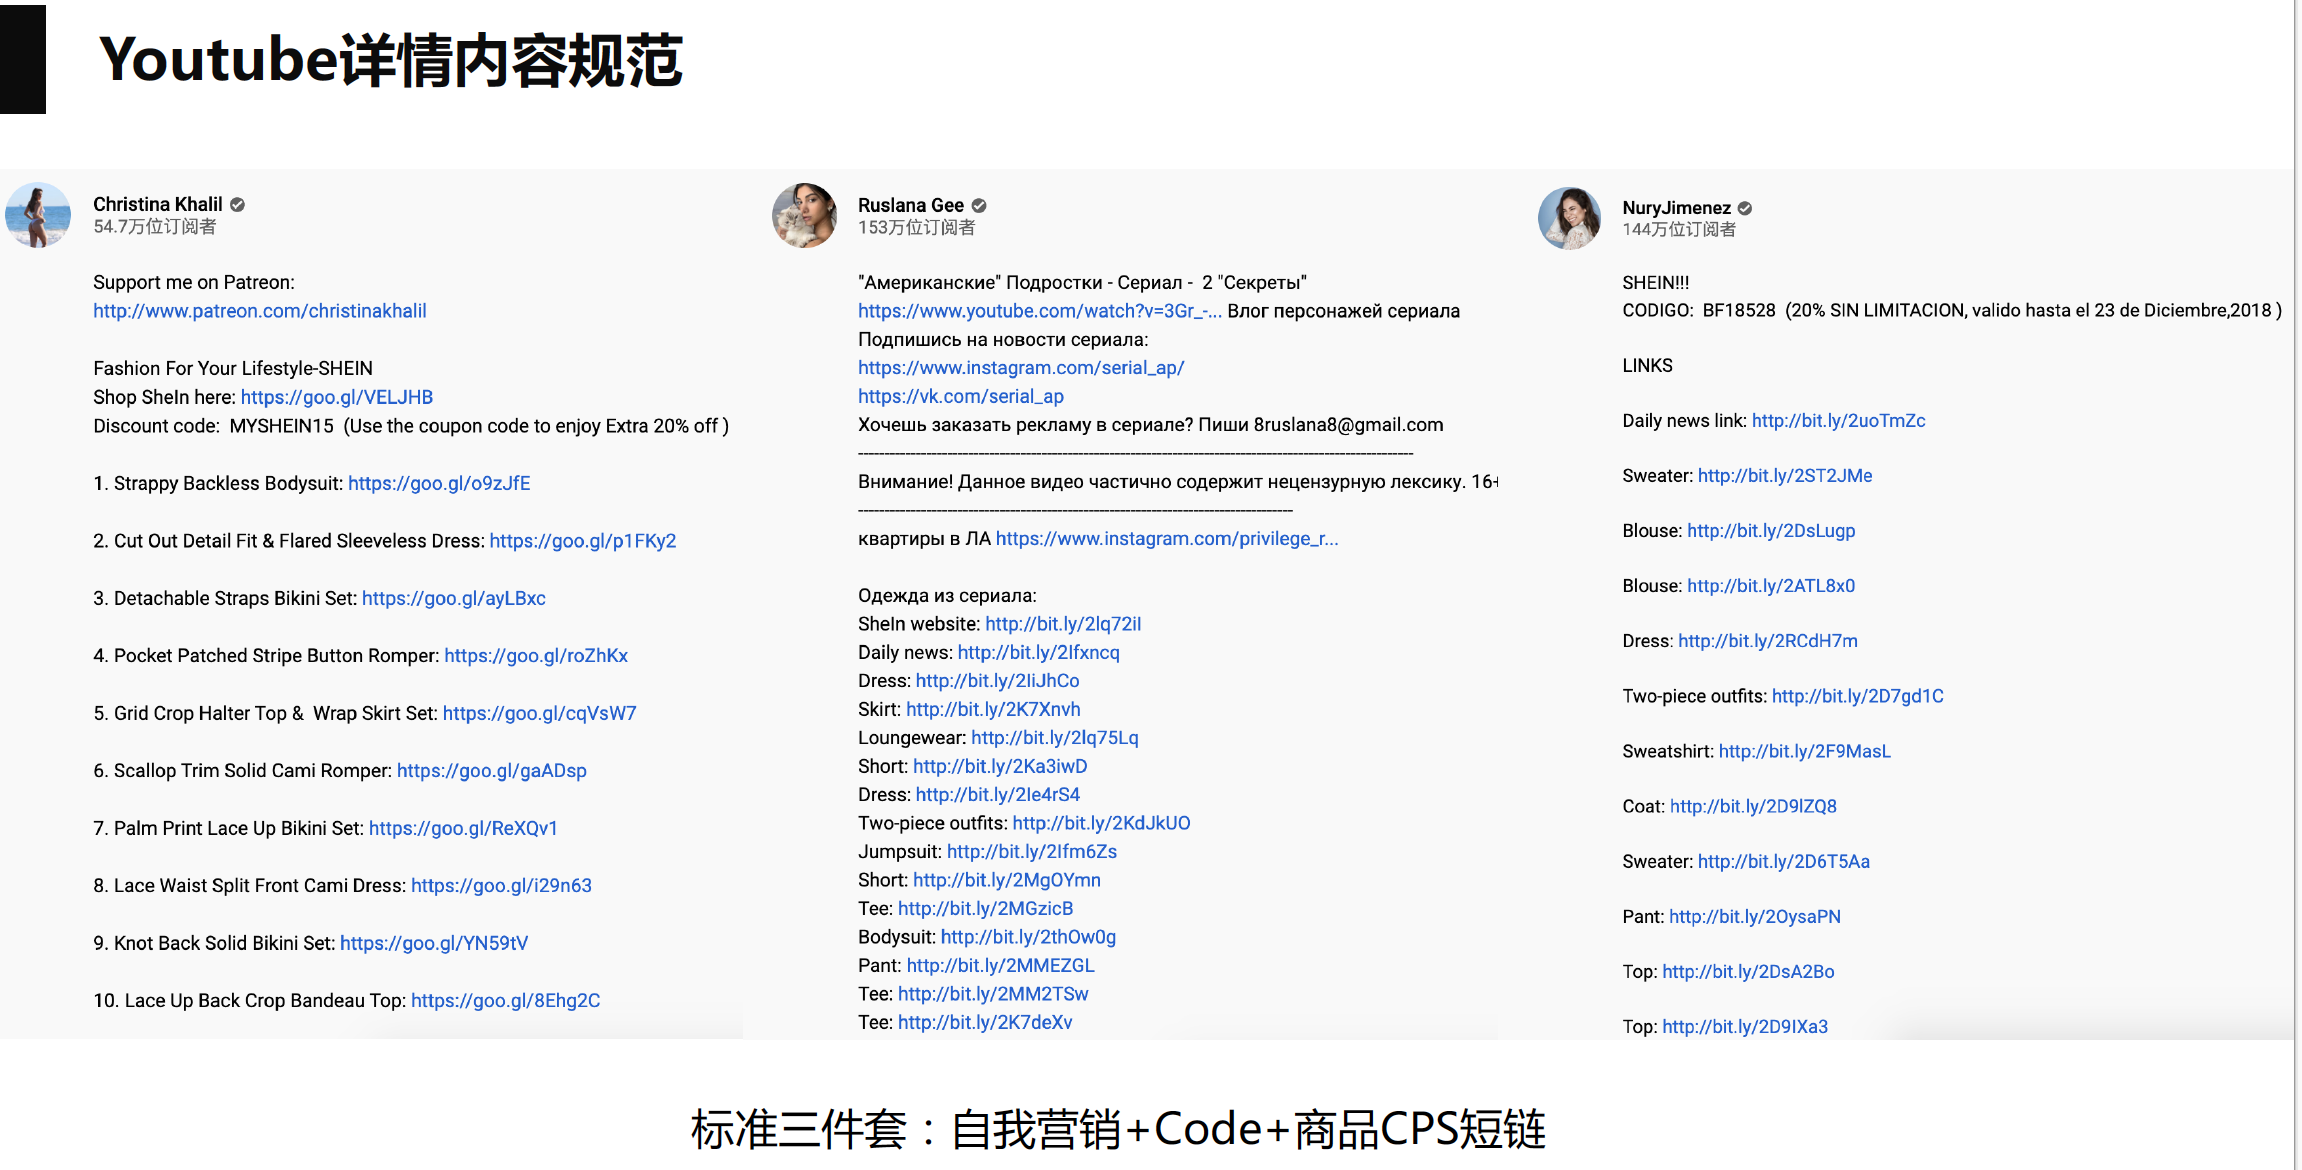Viewport: 2302px width, 1170px height.
Task: Open Strappy Backless Bodysuit link
Action: 439,483
